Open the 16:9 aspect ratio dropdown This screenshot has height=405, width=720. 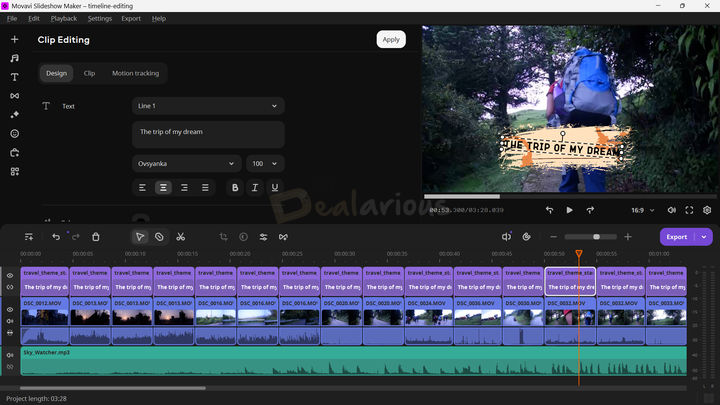(642, 210)
